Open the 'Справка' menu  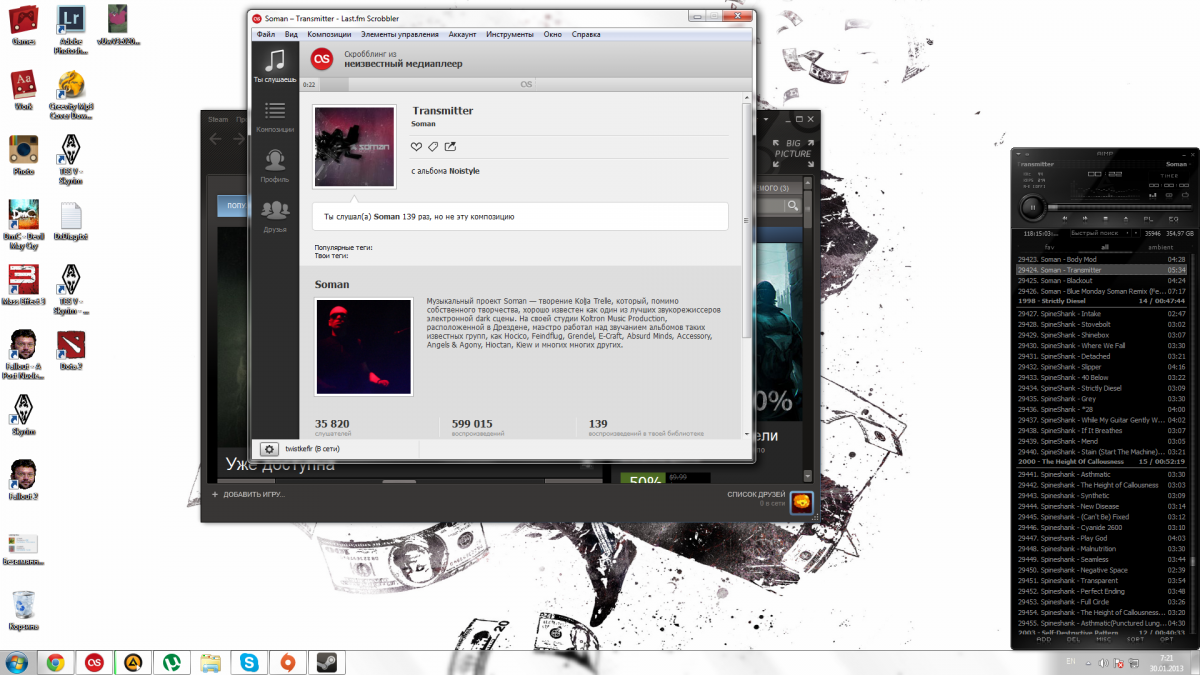(587, 34)
